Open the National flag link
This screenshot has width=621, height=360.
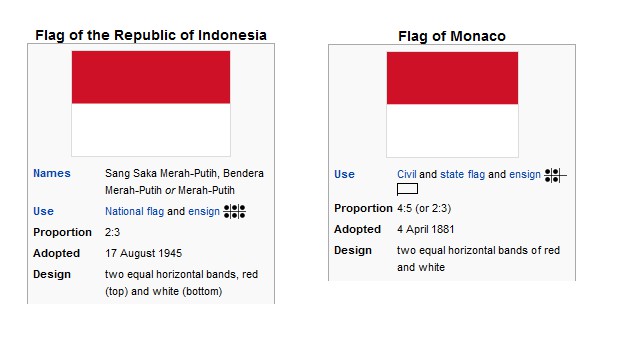134,211
